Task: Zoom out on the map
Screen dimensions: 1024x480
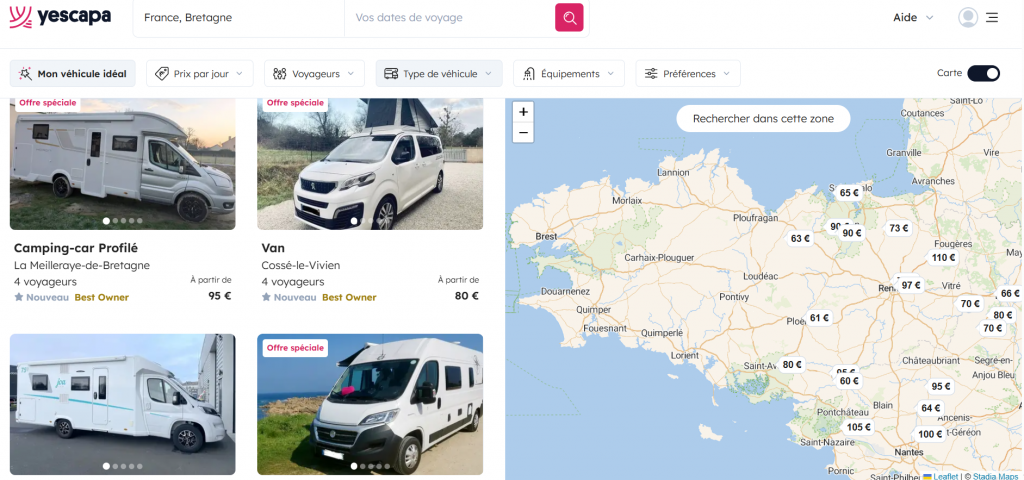Action: point(523,133)
